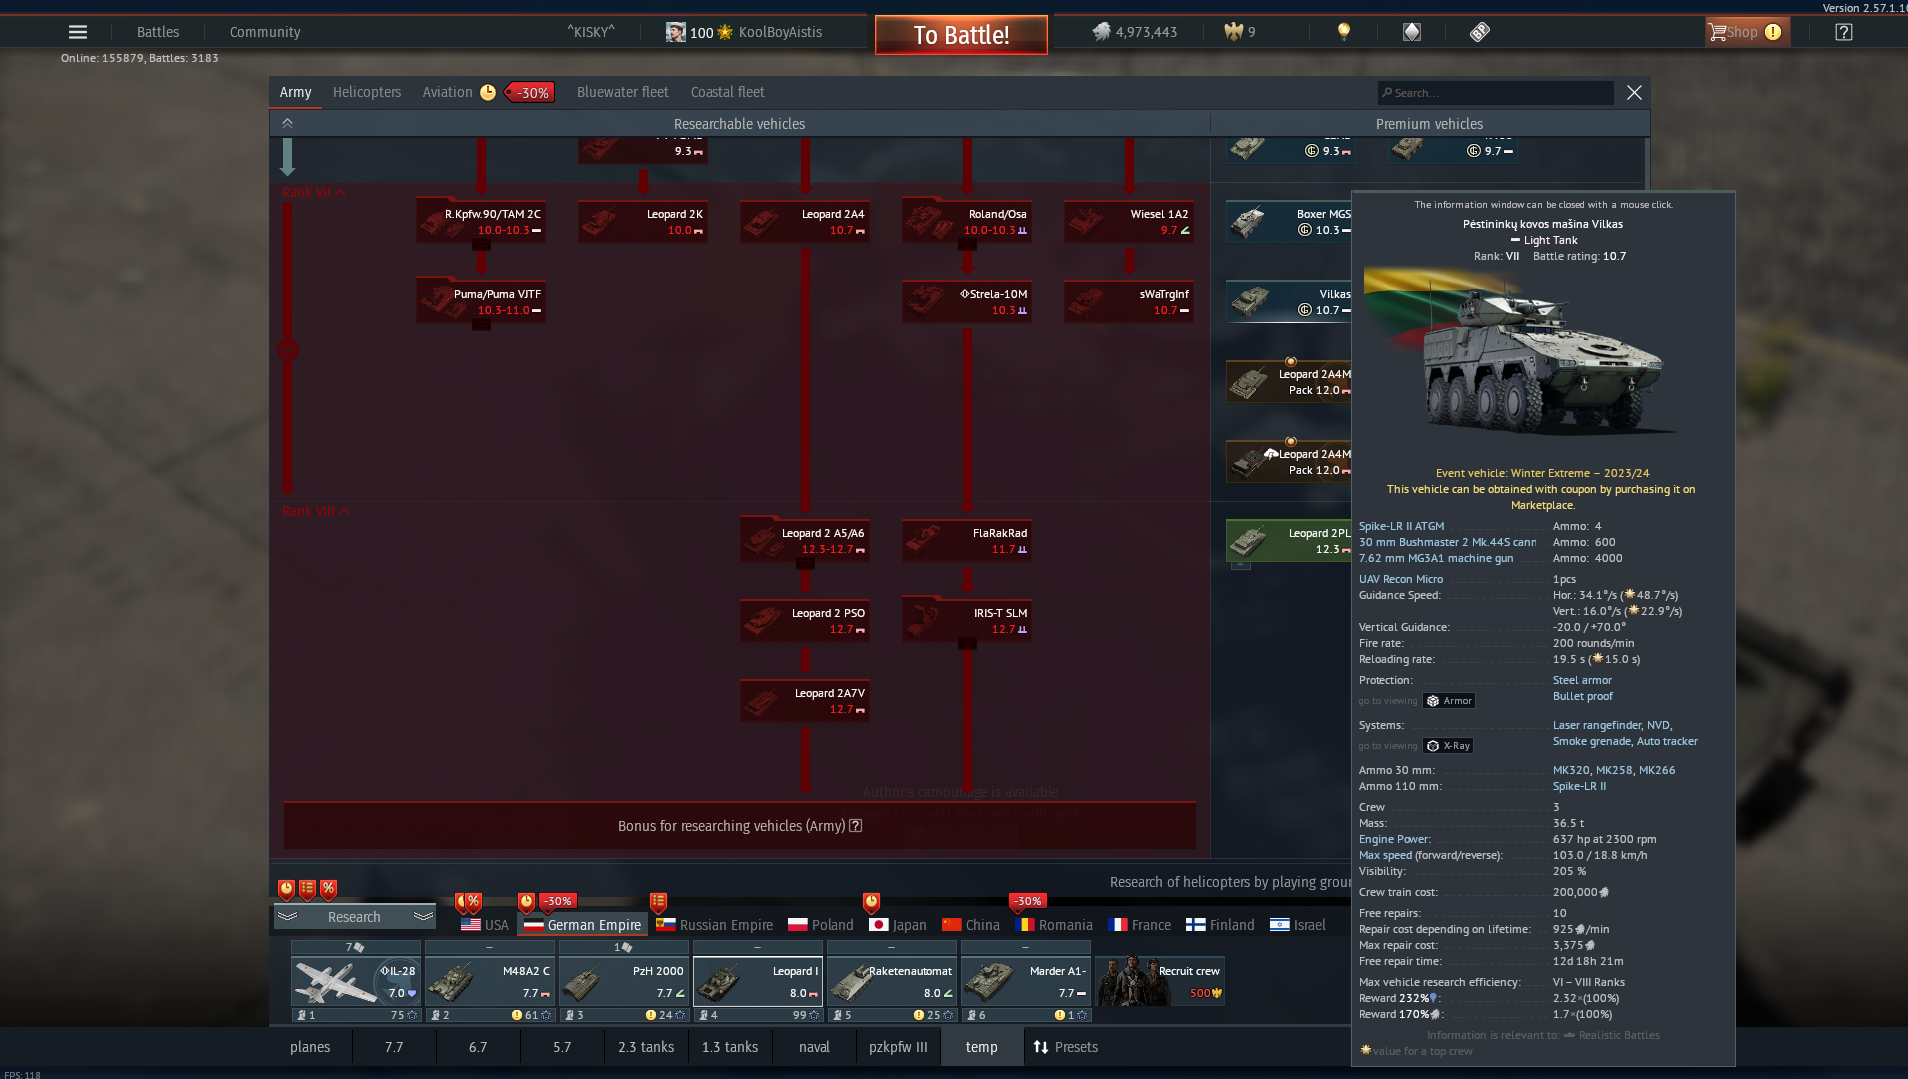Switch to the Army tab

(x=295, y=92)
